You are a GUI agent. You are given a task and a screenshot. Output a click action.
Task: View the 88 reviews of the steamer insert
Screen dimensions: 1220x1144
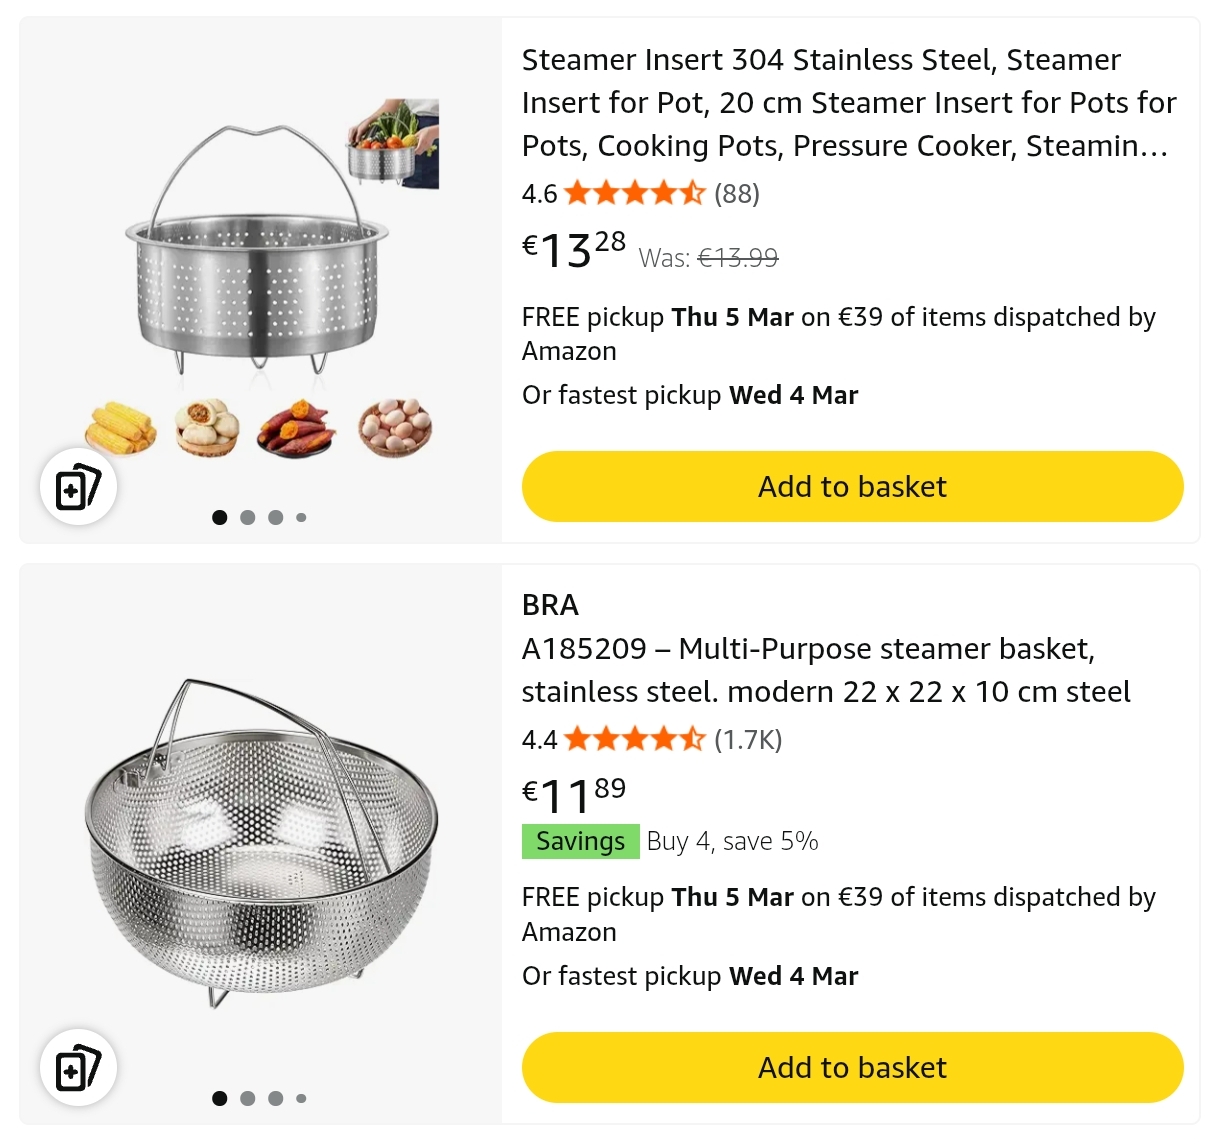point(737,193)
